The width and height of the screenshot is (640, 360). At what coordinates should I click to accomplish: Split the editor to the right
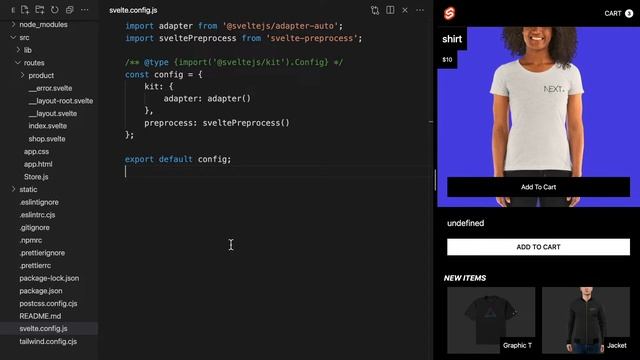[390, 10]
